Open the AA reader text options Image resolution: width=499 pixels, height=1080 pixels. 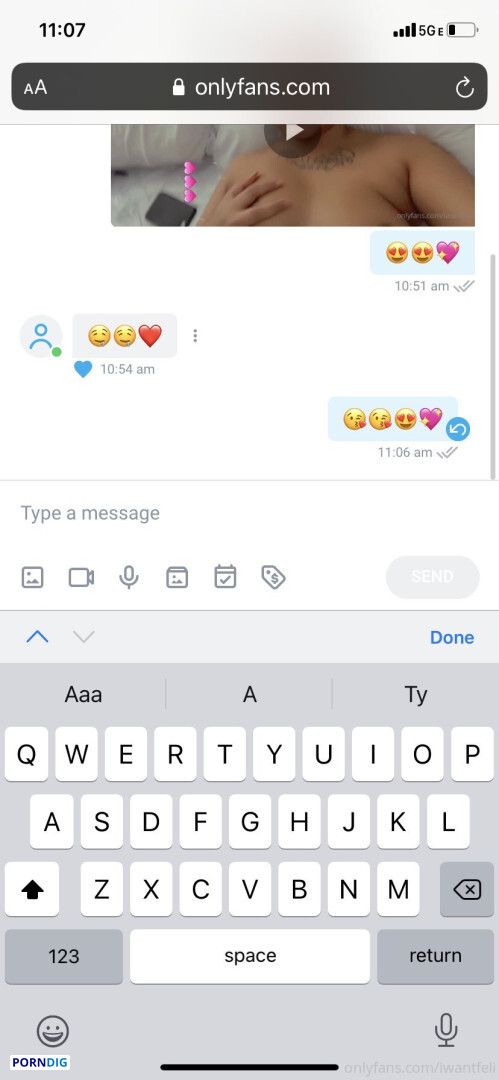coord(35,87)
